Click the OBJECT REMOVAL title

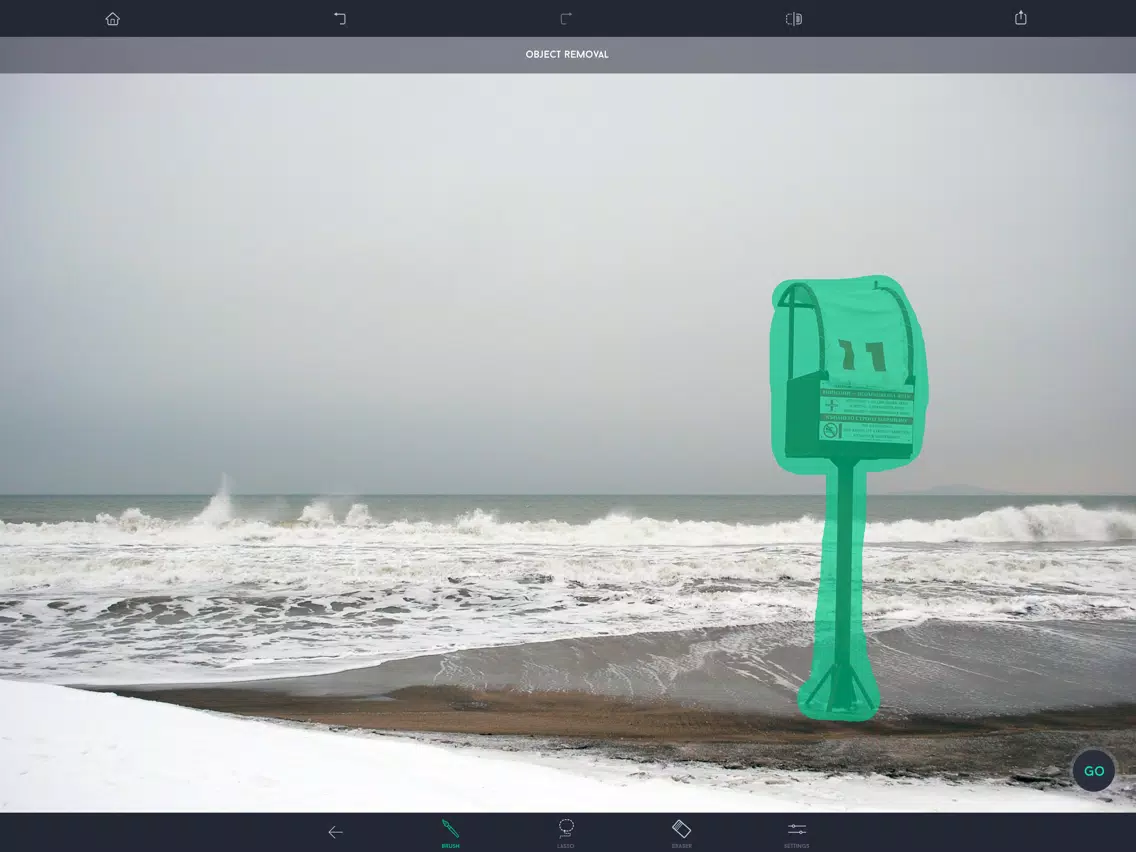coord(567,54)
